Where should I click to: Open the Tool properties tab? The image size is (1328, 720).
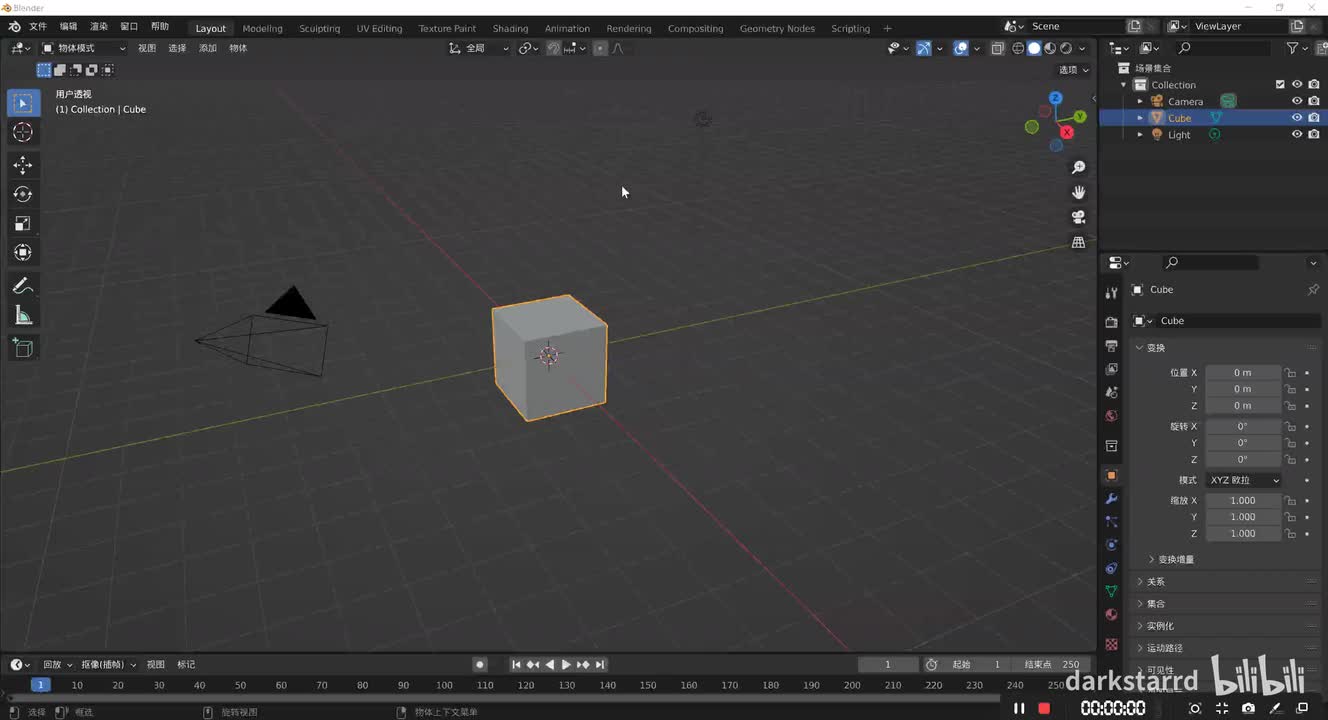[x=1111, y=292]
